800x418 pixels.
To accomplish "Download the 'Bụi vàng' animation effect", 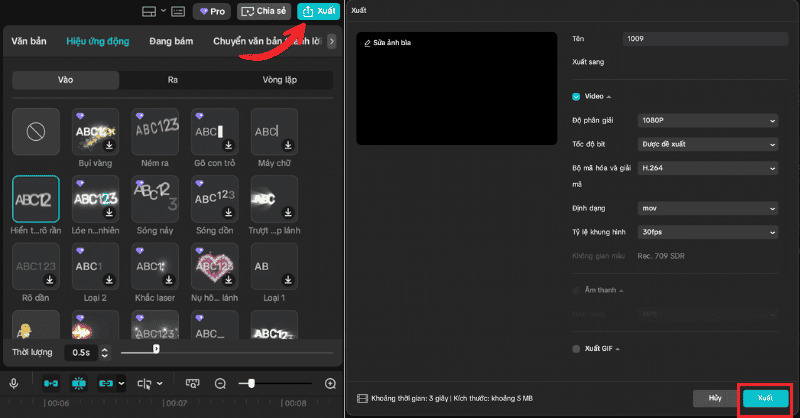I will tap(109, 145).
